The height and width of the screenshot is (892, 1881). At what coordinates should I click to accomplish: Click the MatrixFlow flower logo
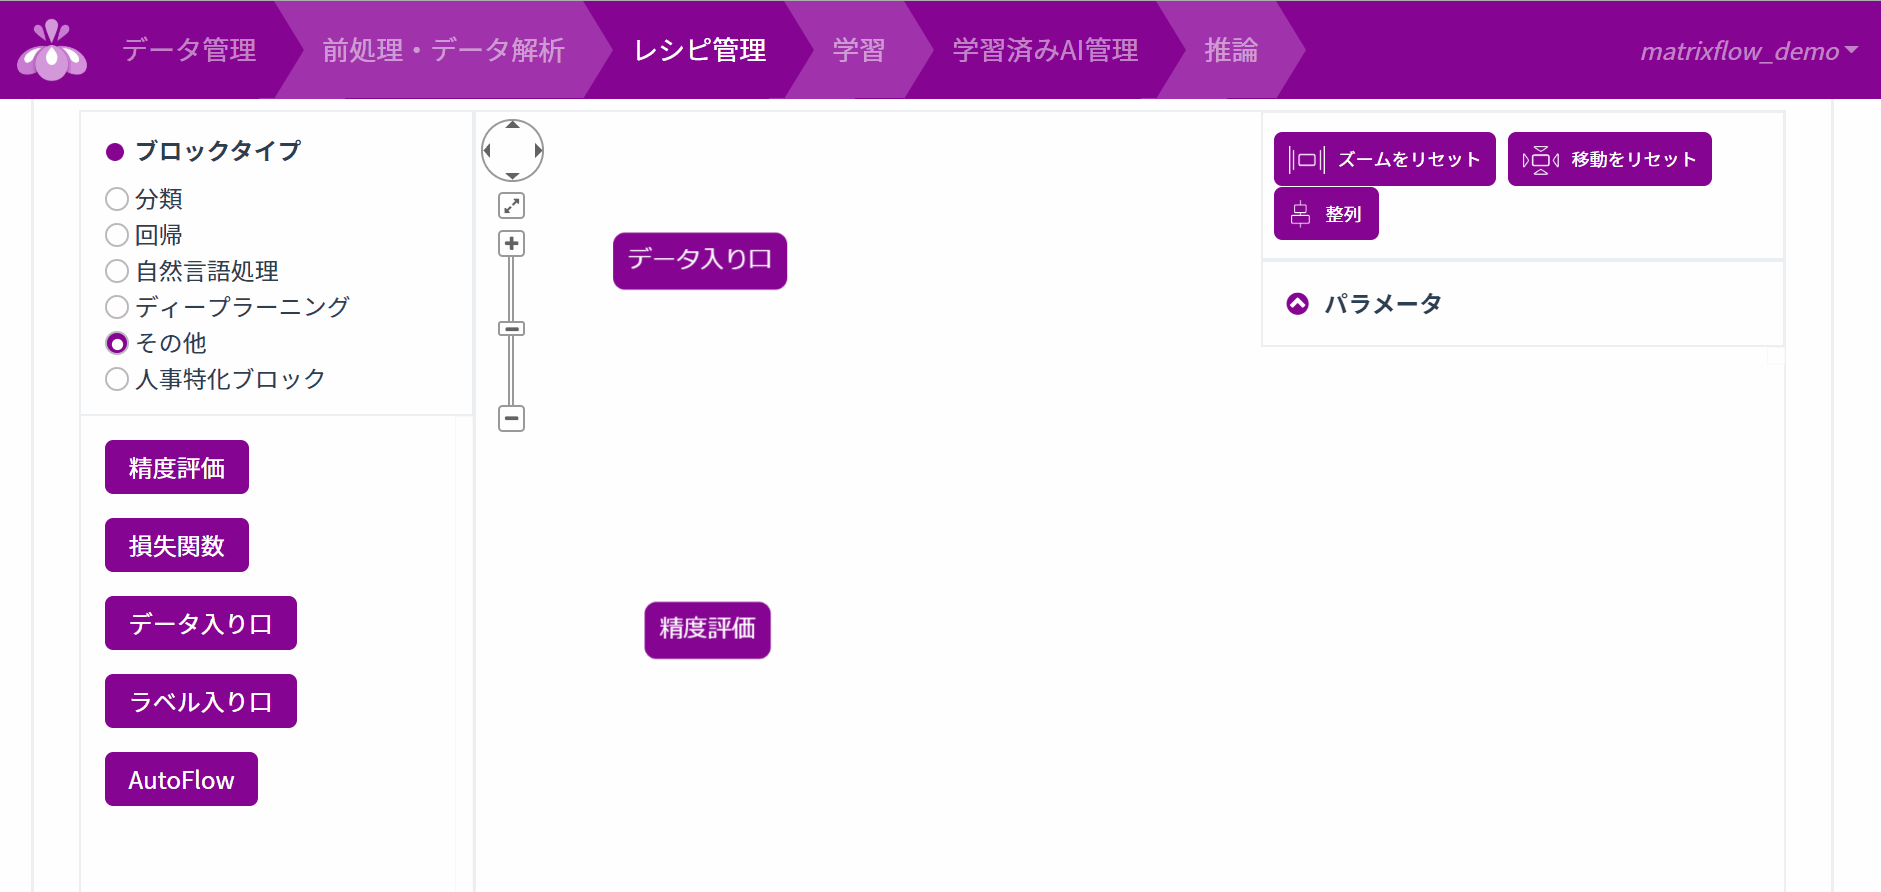tap(52, 50)
